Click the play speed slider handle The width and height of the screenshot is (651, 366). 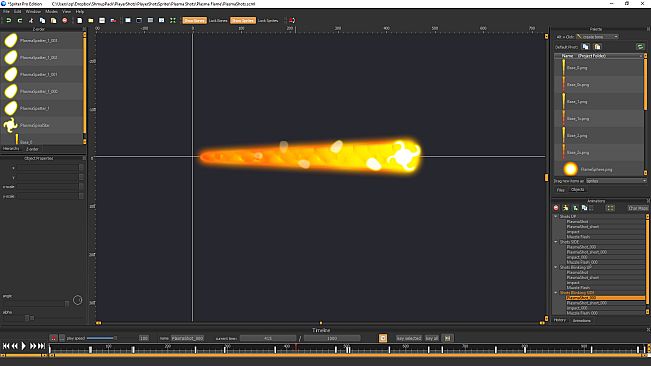[x=115, y=338]
